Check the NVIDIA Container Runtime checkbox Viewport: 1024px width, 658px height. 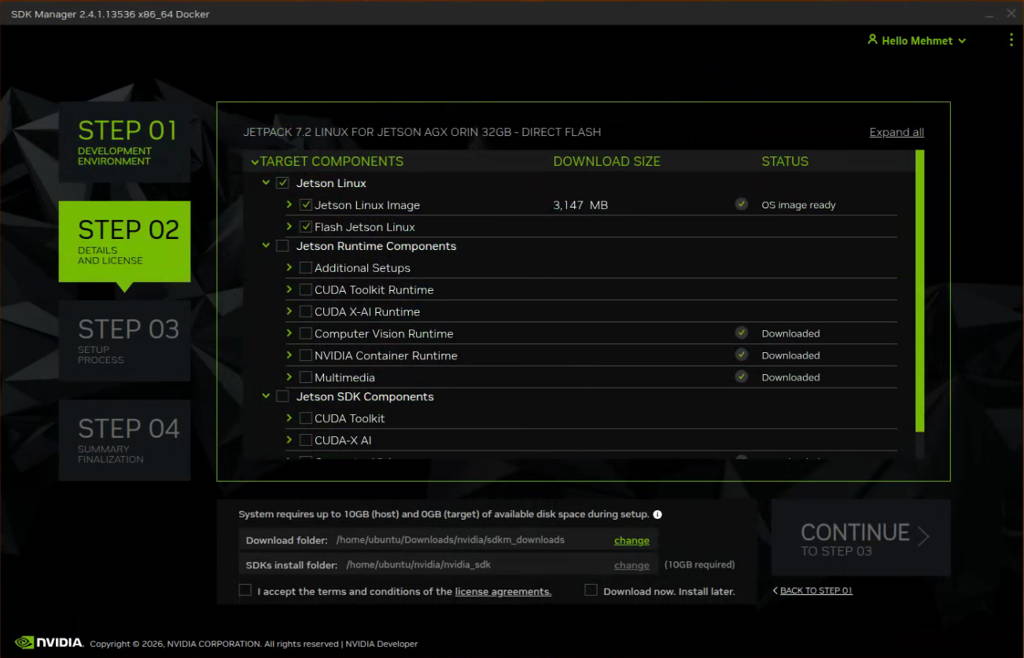tap(306, 356)
